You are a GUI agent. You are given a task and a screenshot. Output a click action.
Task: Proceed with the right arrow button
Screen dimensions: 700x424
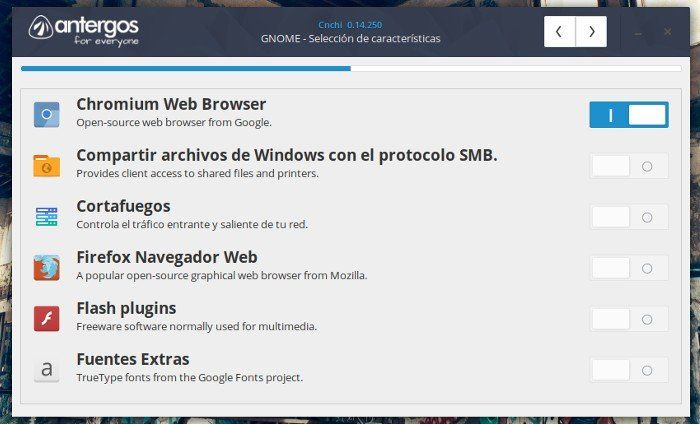pos(591,31)
